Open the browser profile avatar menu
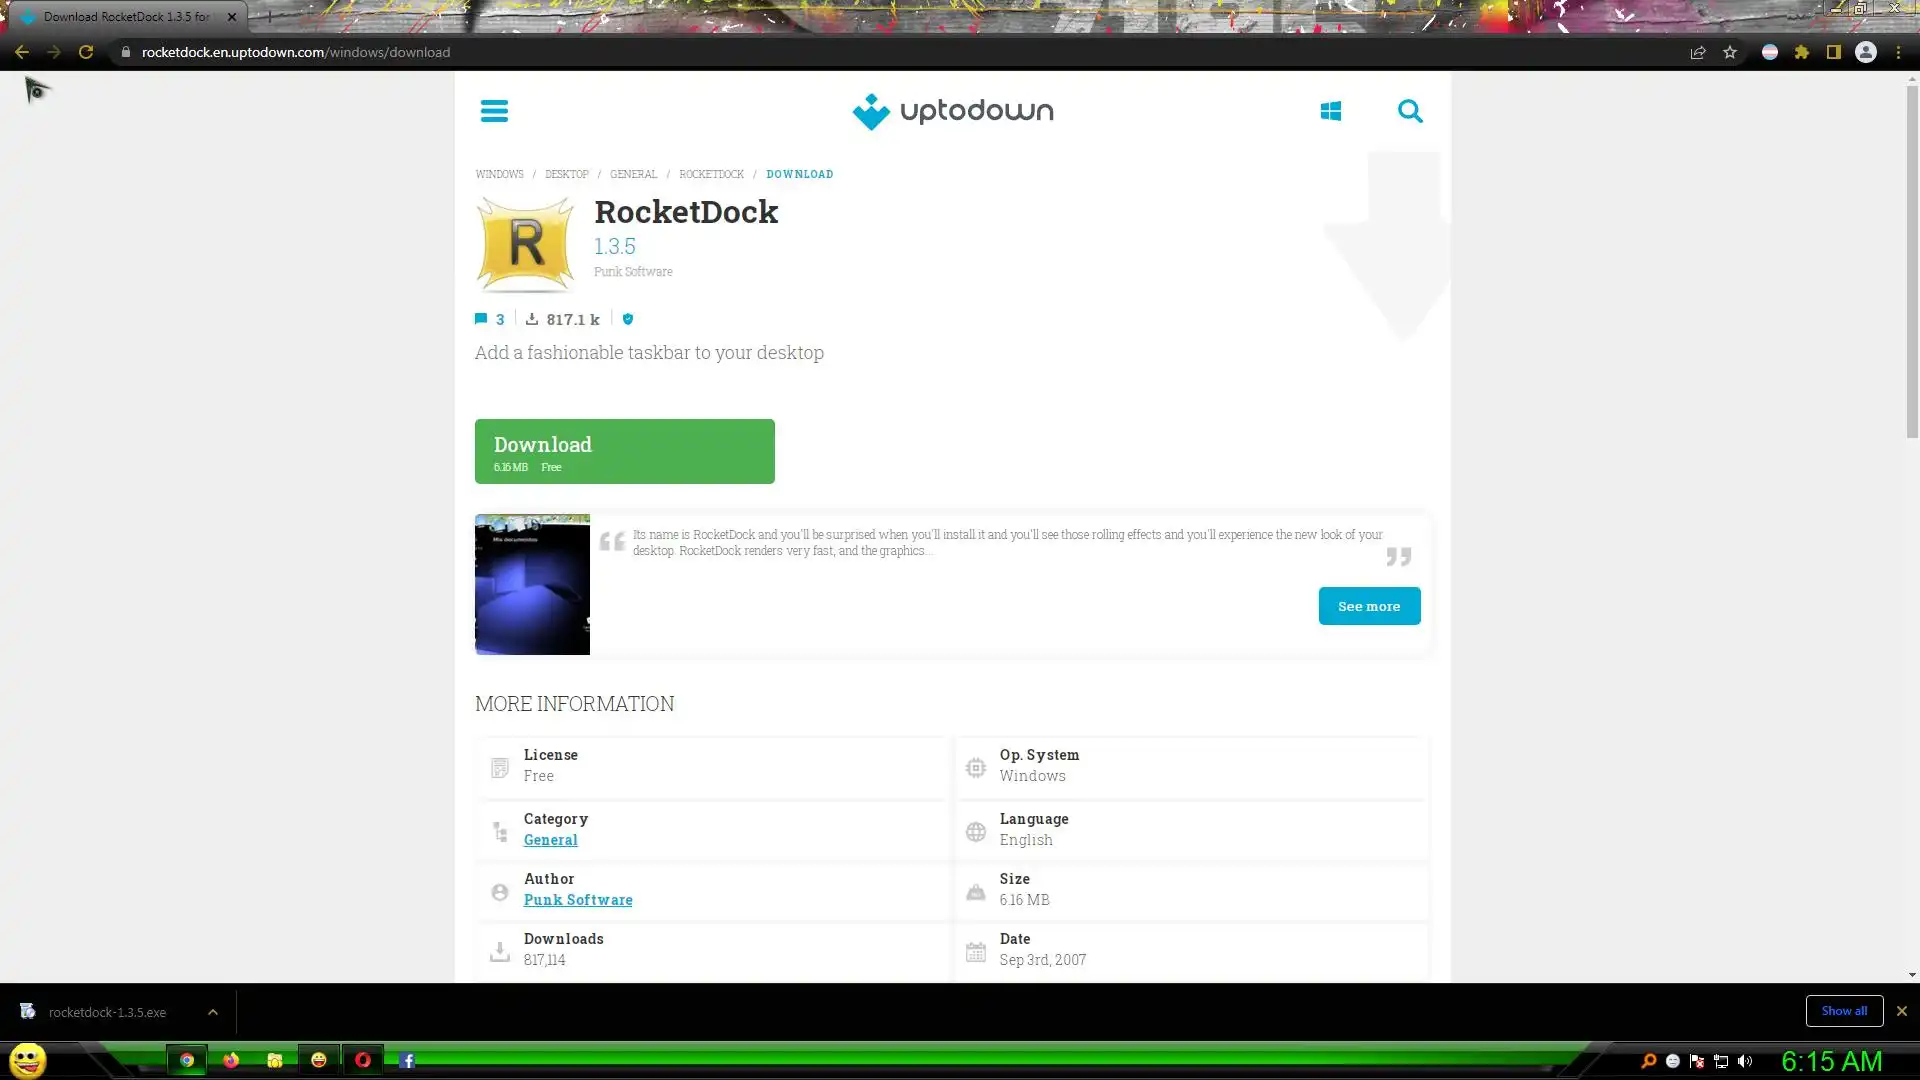Image resolution: width=1920 pixels, height=1080 pixels. (1866, 52)
